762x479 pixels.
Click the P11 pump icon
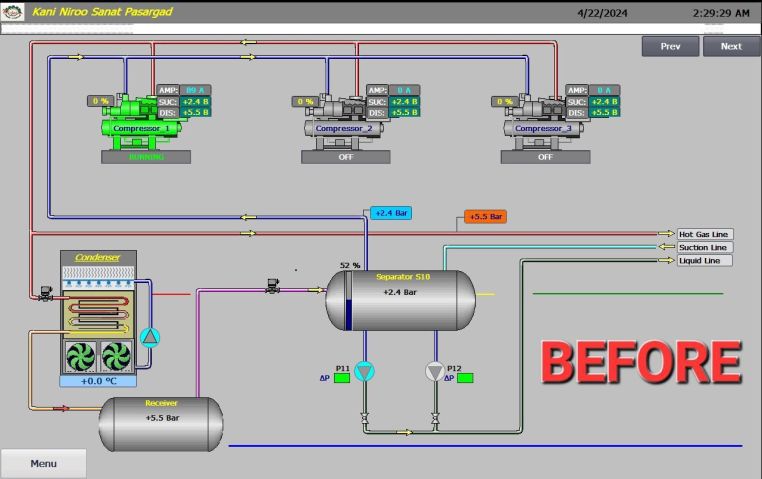point(365,372)
